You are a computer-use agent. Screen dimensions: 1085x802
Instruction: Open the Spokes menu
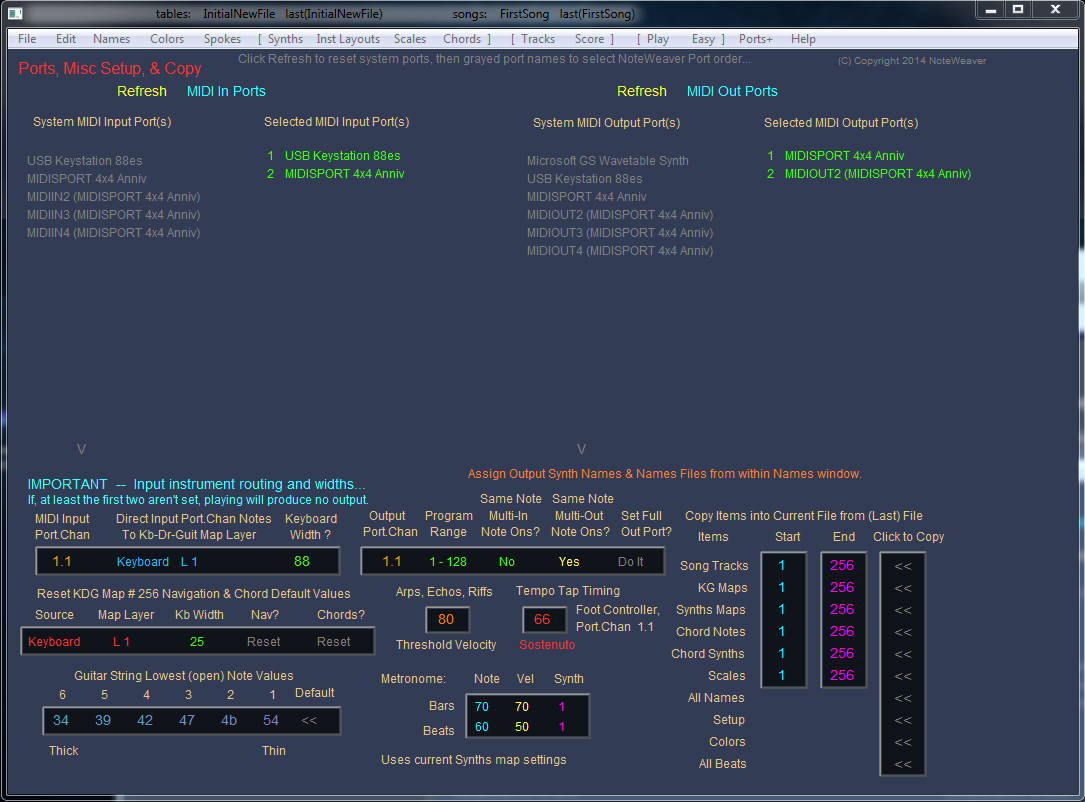coord(222,39)
